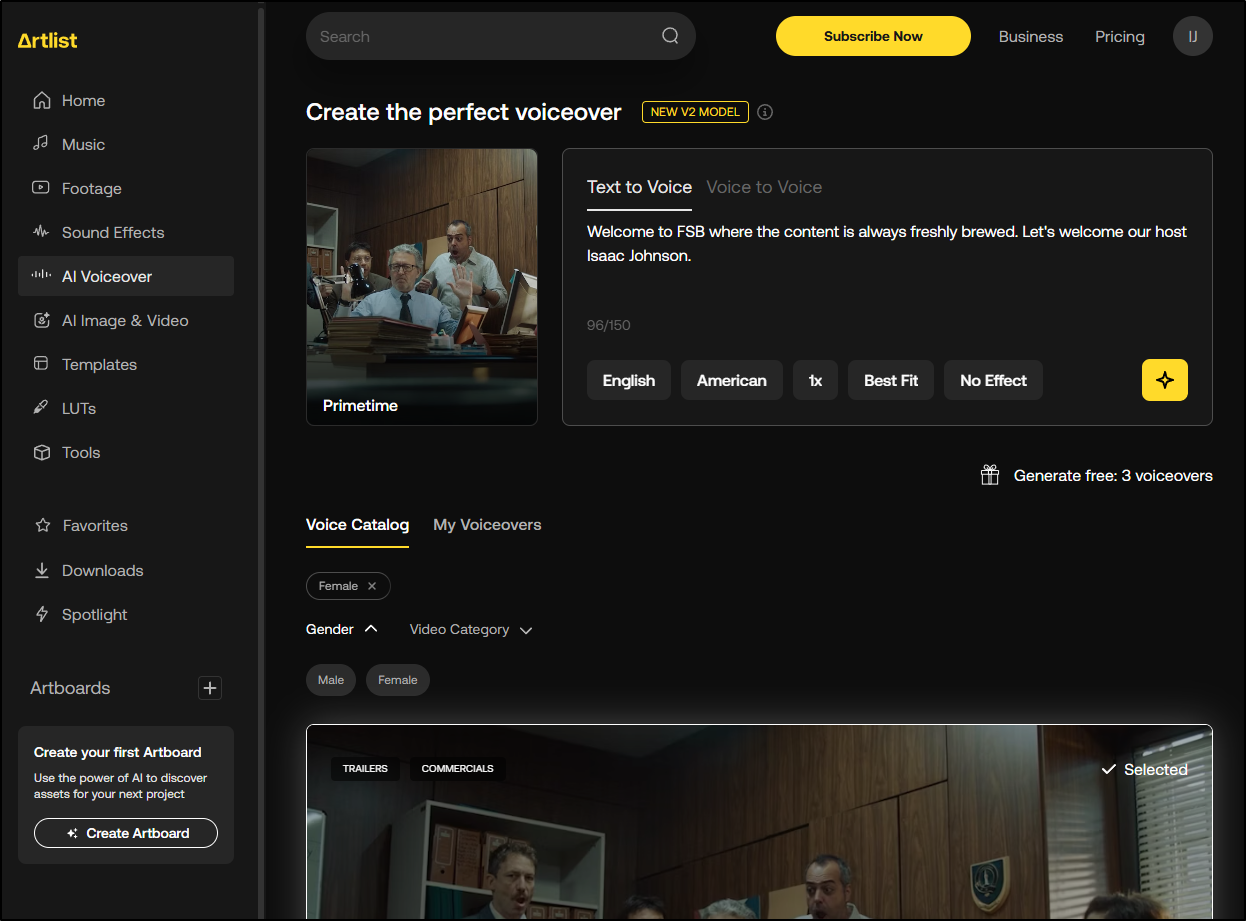Open the No Effect dropdown
Screen dimensions: 1246x921
(993, 380)
